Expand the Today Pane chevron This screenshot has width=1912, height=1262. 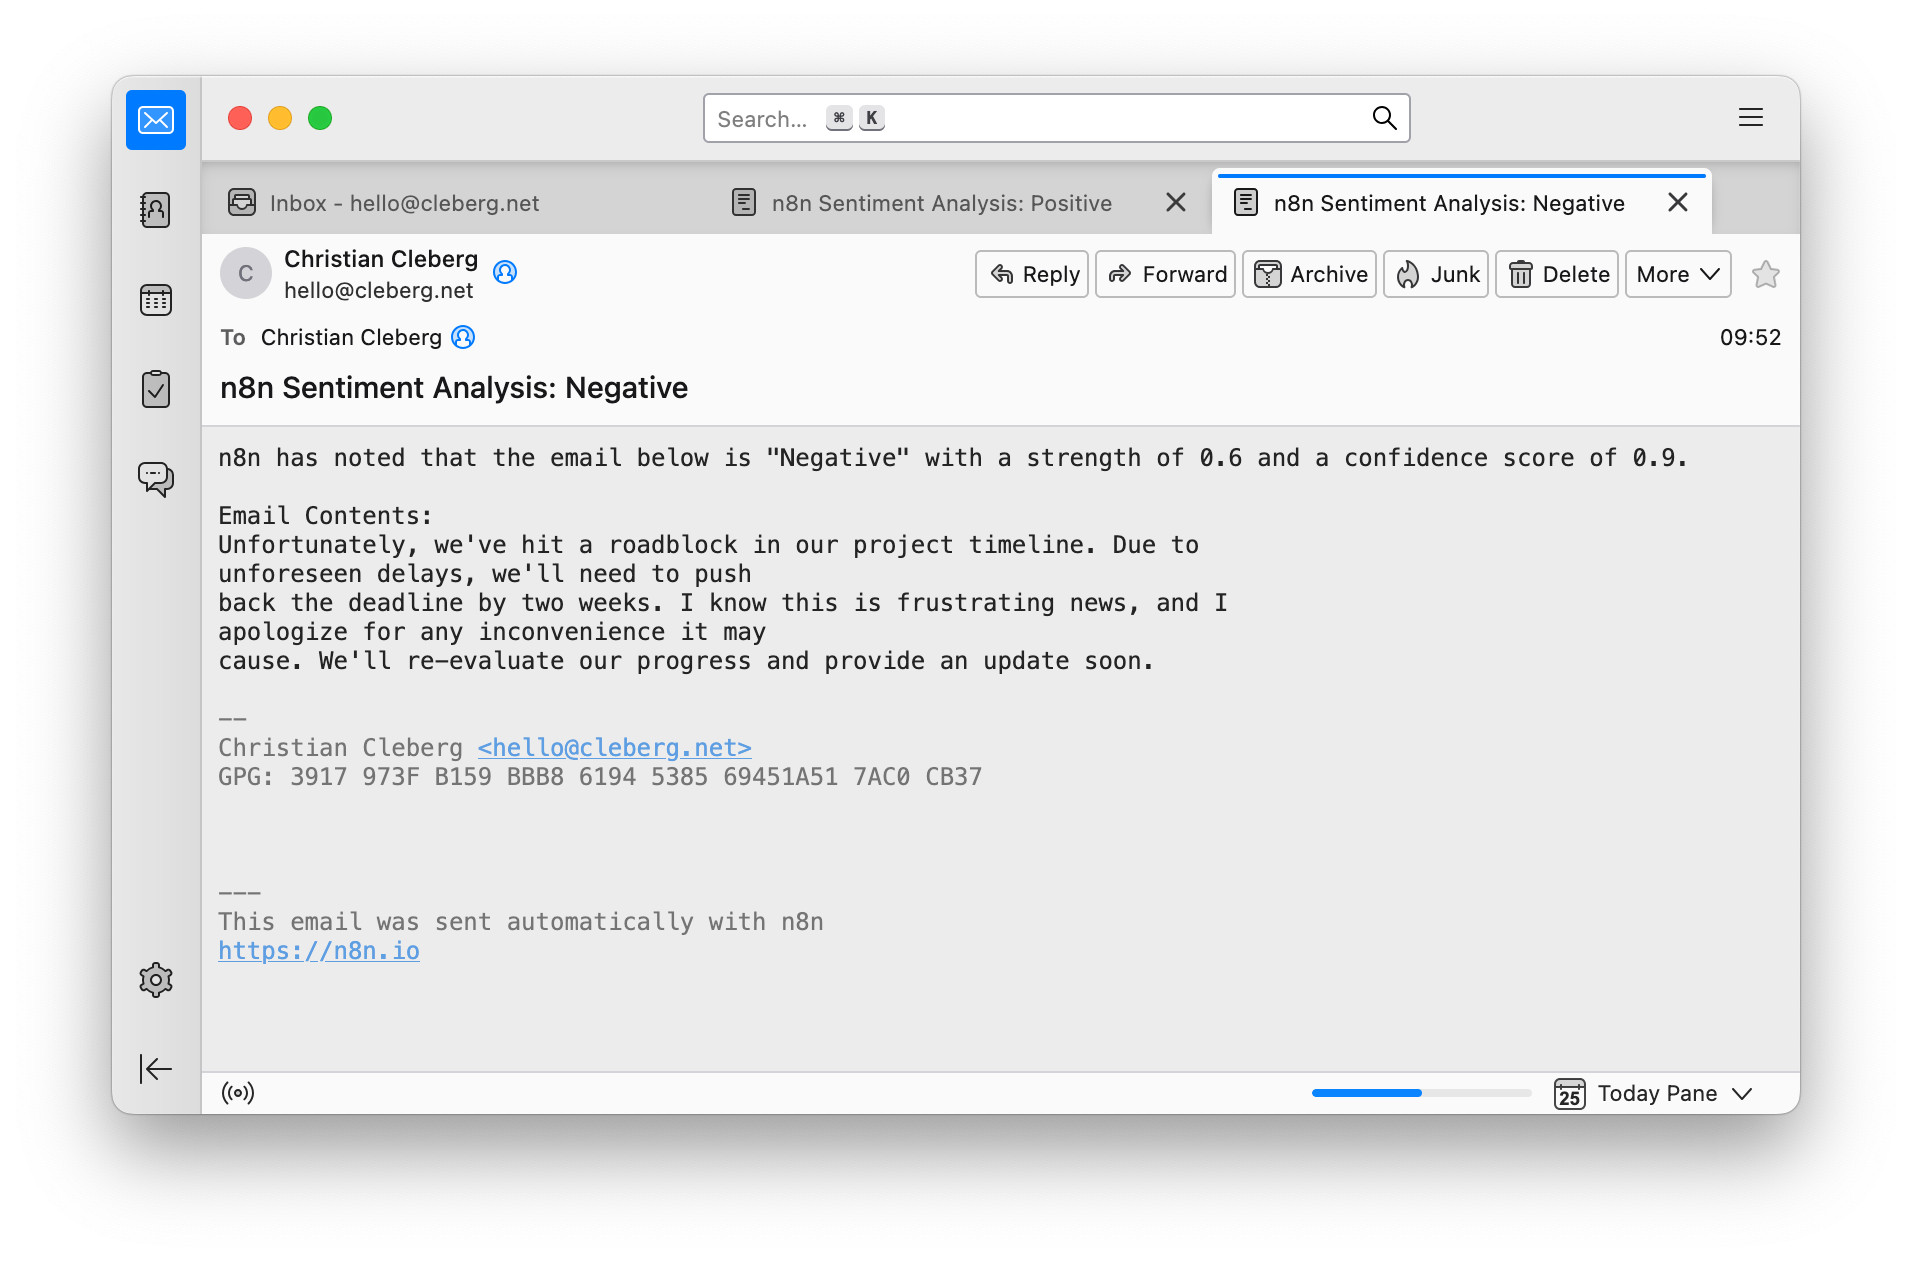click(1743, 1094)
